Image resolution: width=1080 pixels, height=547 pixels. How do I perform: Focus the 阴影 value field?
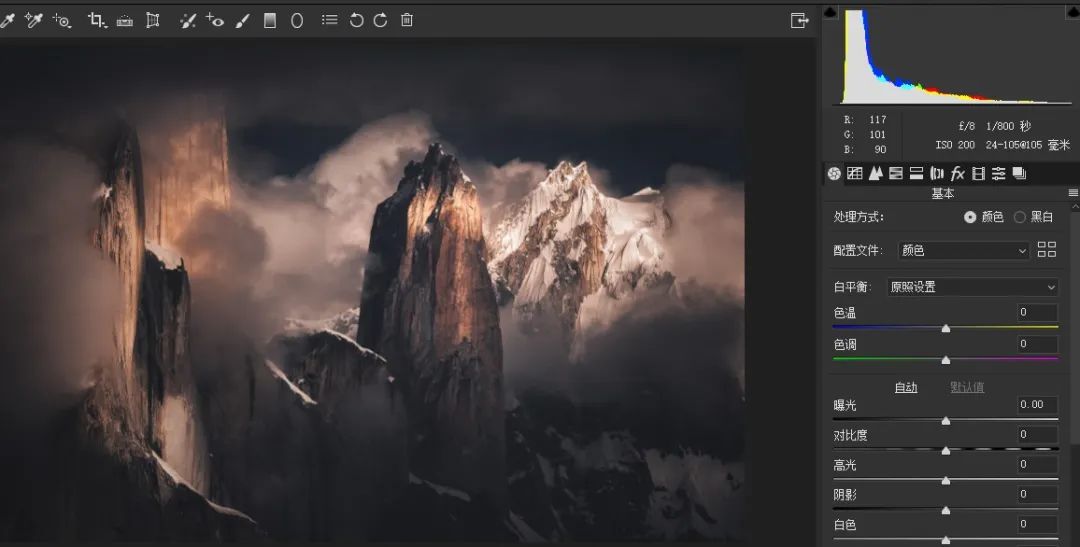(1037, 494)
